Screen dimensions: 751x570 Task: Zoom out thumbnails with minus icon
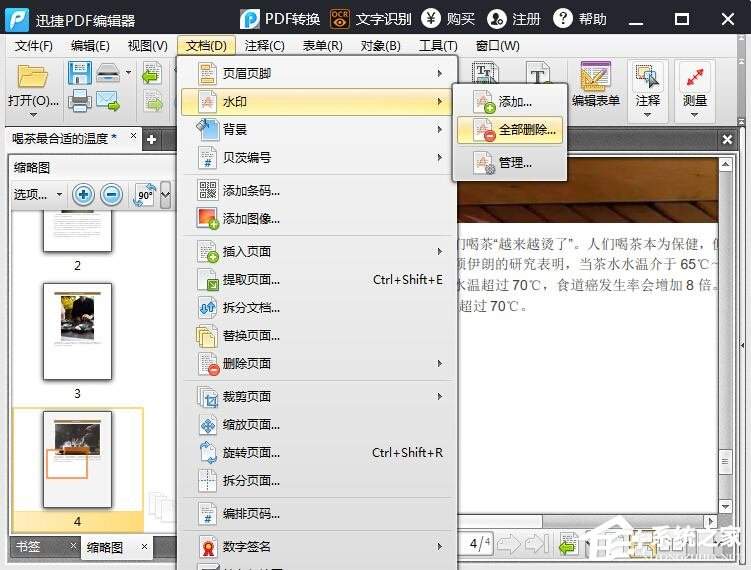tap(112, 194)
